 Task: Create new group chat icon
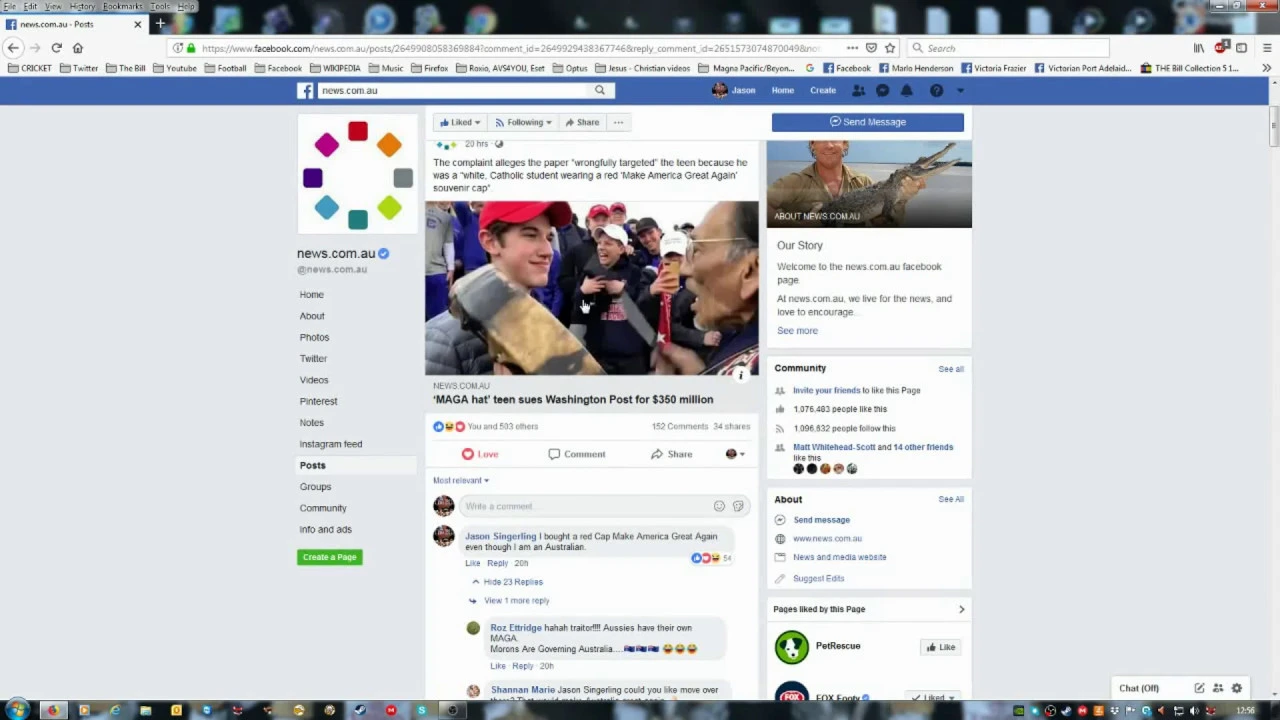pos(1218,688)
